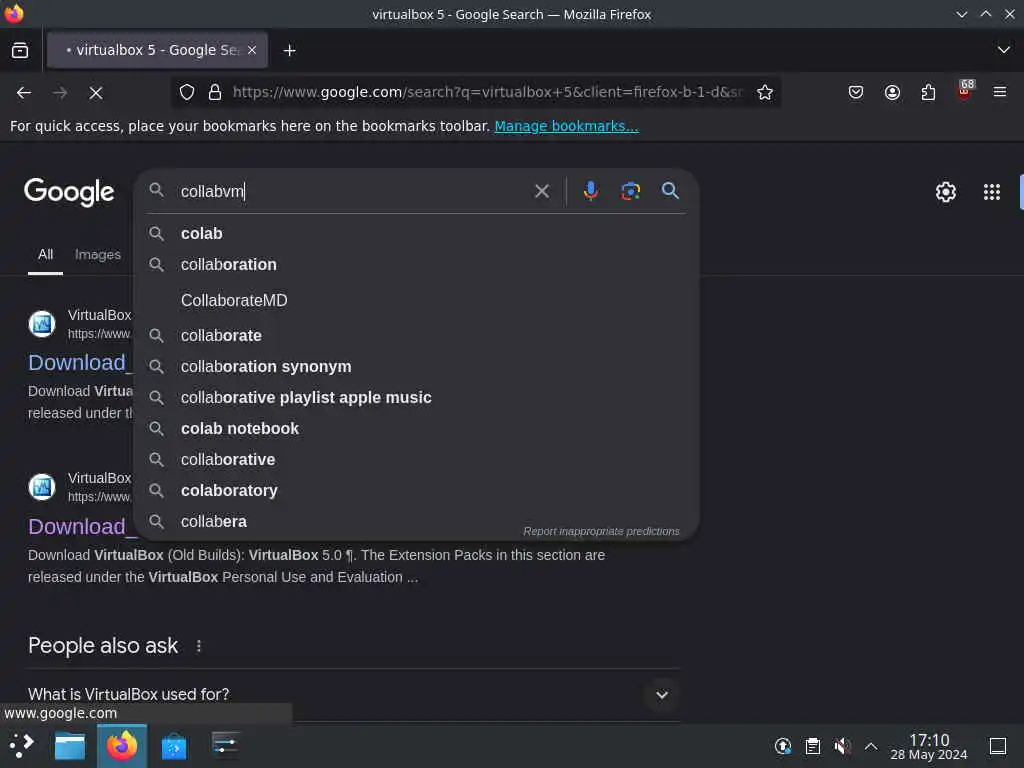This screenshot has width=1024, height=768.
Task: Choose the colab suggestion
Action: [416, 233]
